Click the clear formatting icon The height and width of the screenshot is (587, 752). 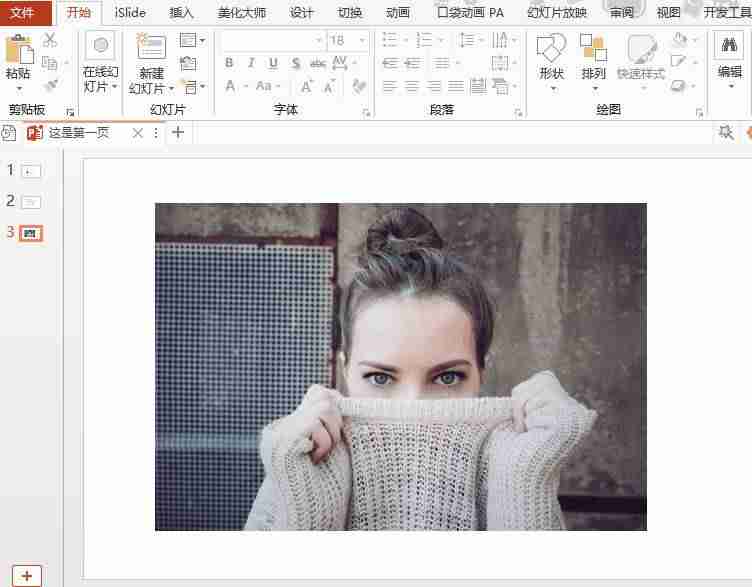pyautogui.click(x=359, y=86)
